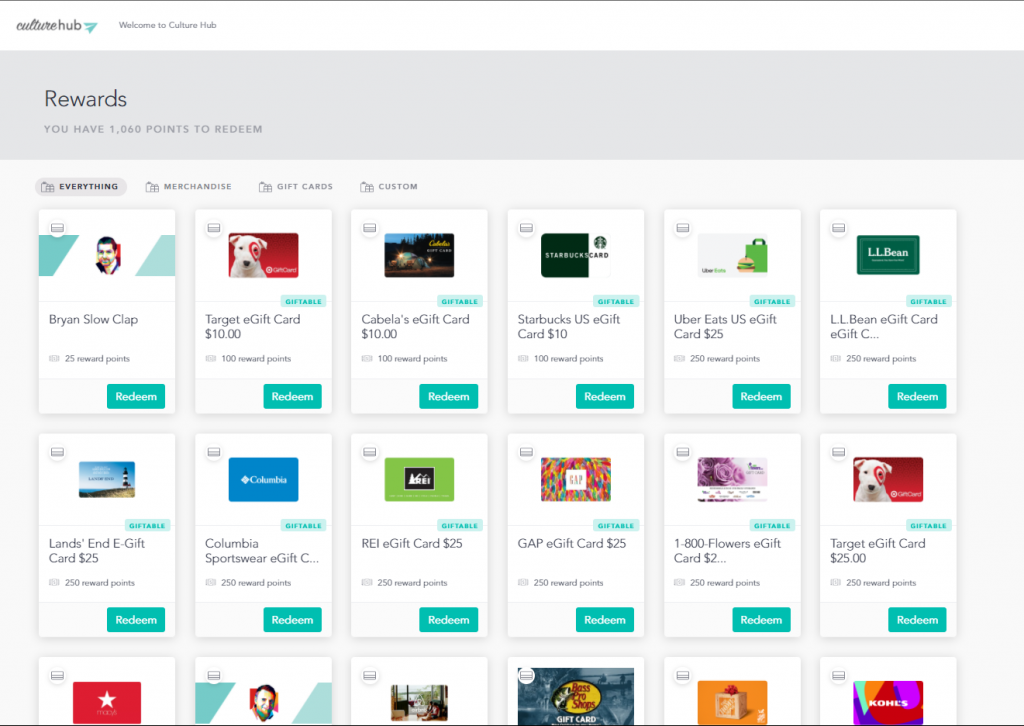Click the card-type icon on the GAP card
The image size is (1024, 726).
coord(526,452)
